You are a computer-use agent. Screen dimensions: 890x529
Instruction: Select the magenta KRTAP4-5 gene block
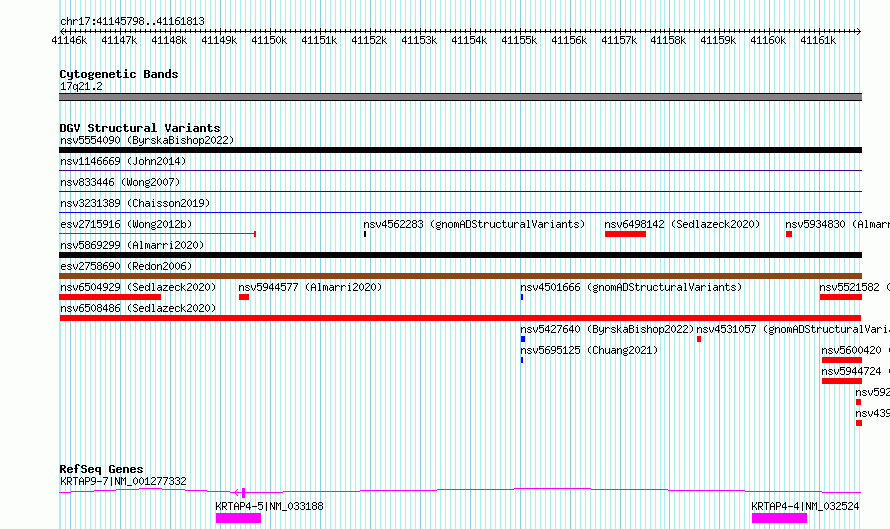point(238,518)
